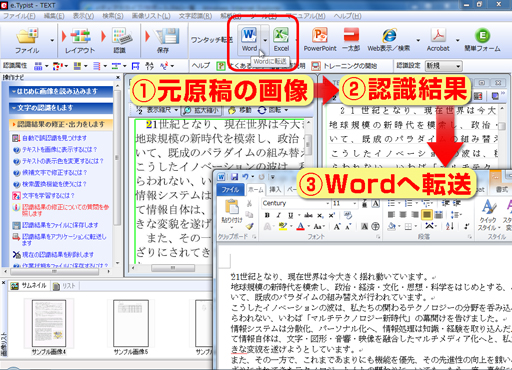
Task: Click the 自動で誤認識を見つけます link
Action: pos(54,138)
